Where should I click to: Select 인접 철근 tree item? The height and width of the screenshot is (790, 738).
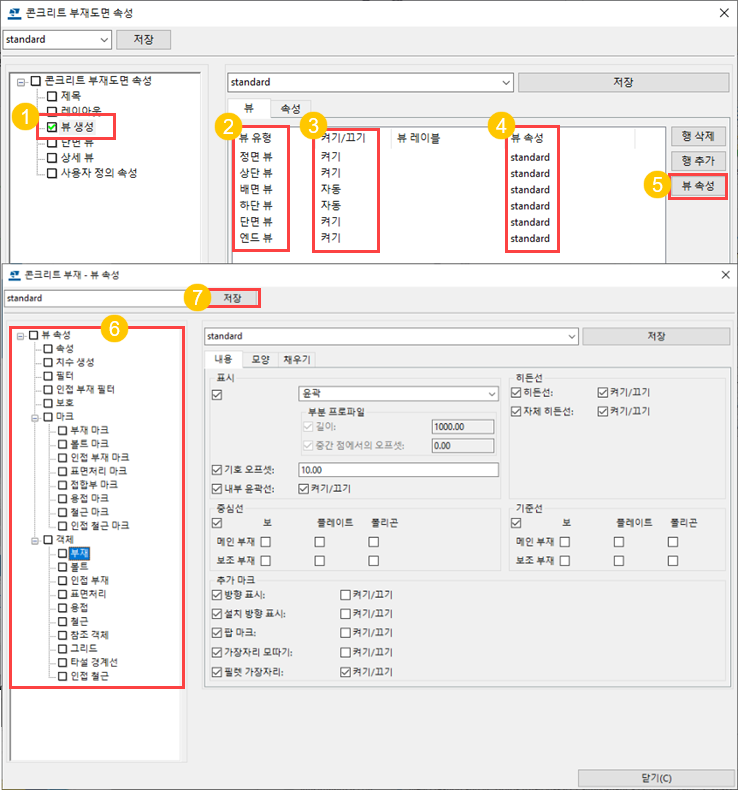[x=89, y=676]
